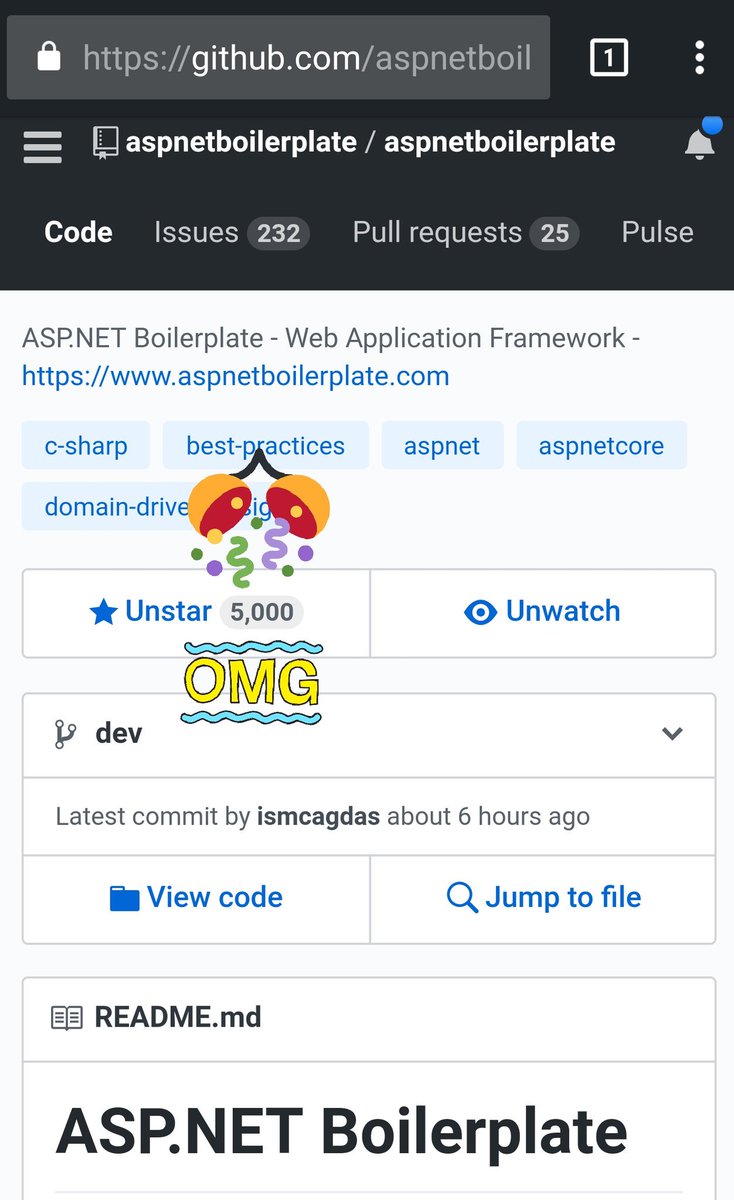Switch to the Pulse tab

pos(657,232)
